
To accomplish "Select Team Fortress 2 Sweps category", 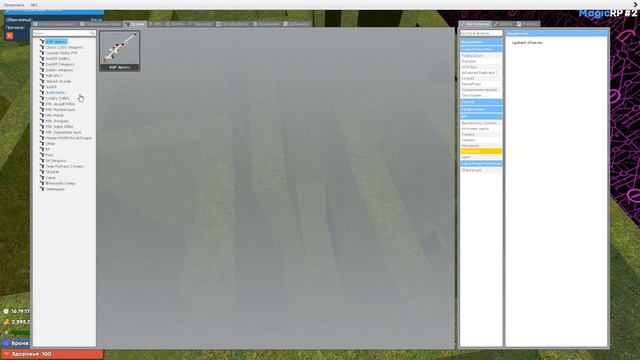I will tap(64, 167).
